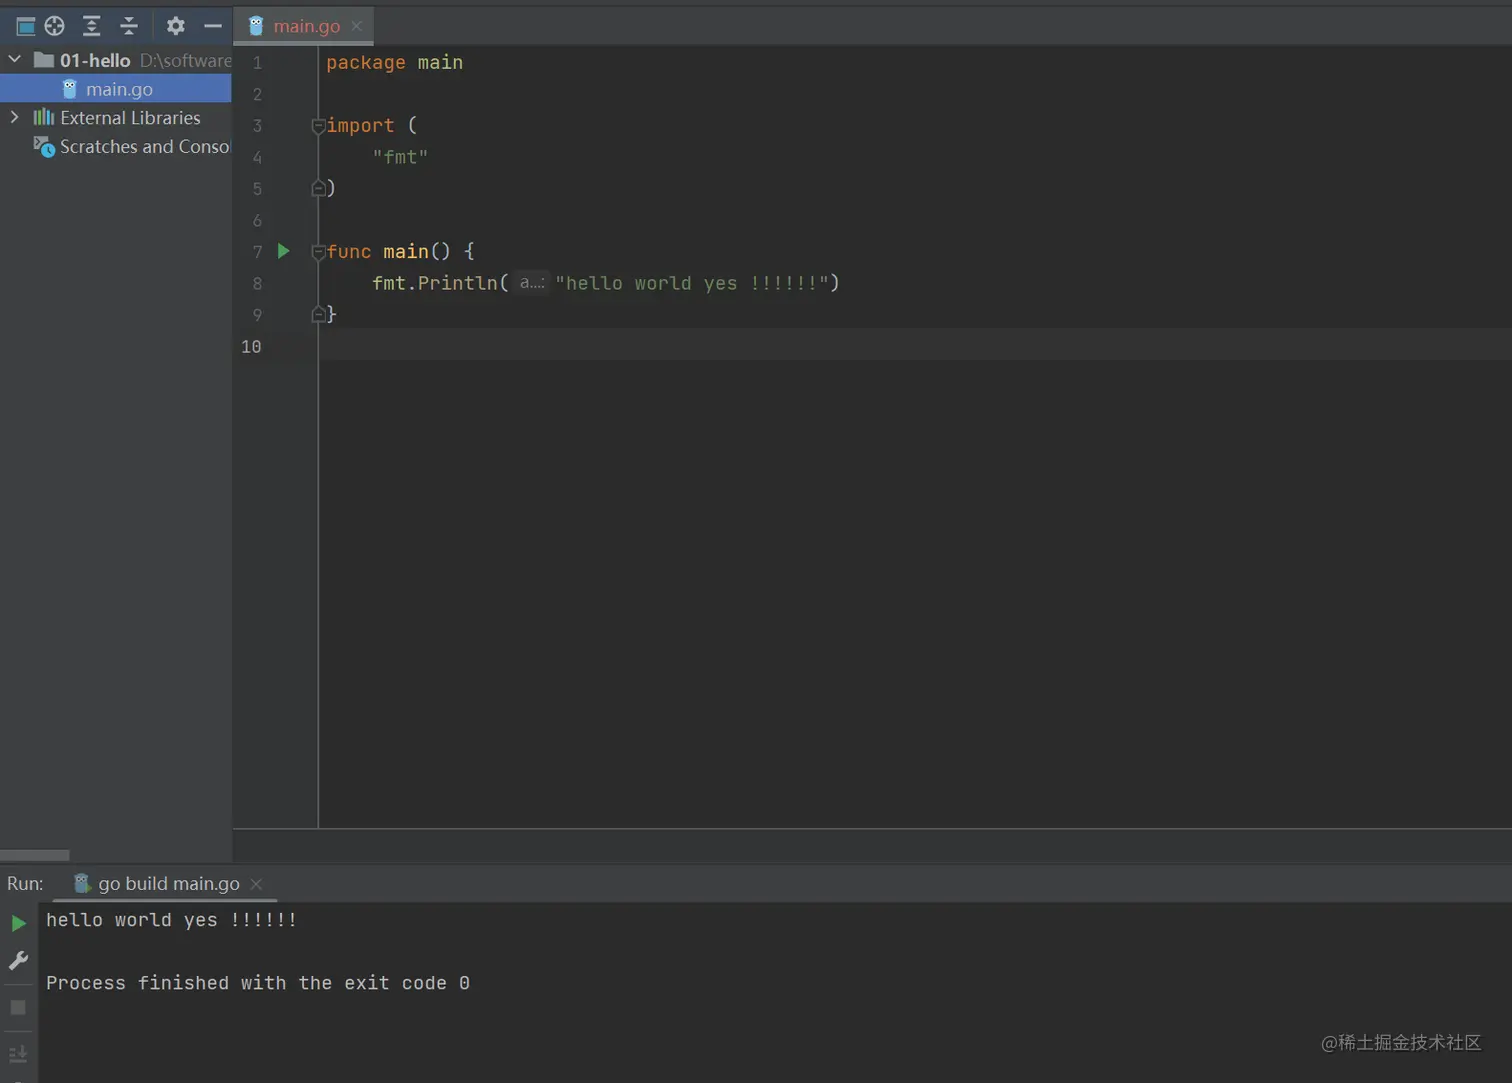Click the func keyword on line 7
The width and height of the screenshot is (1512, 1083).
[349, 252]
